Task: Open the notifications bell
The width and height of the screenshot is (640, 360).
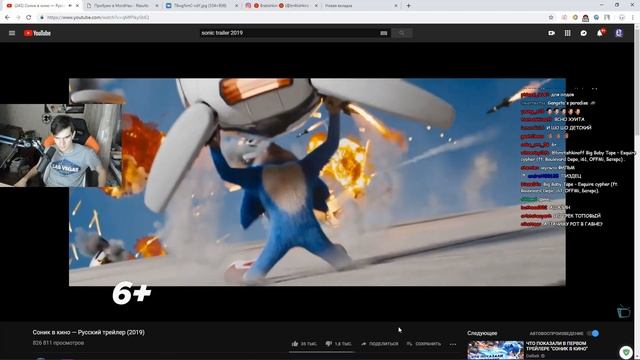Action: coord(600,33)
